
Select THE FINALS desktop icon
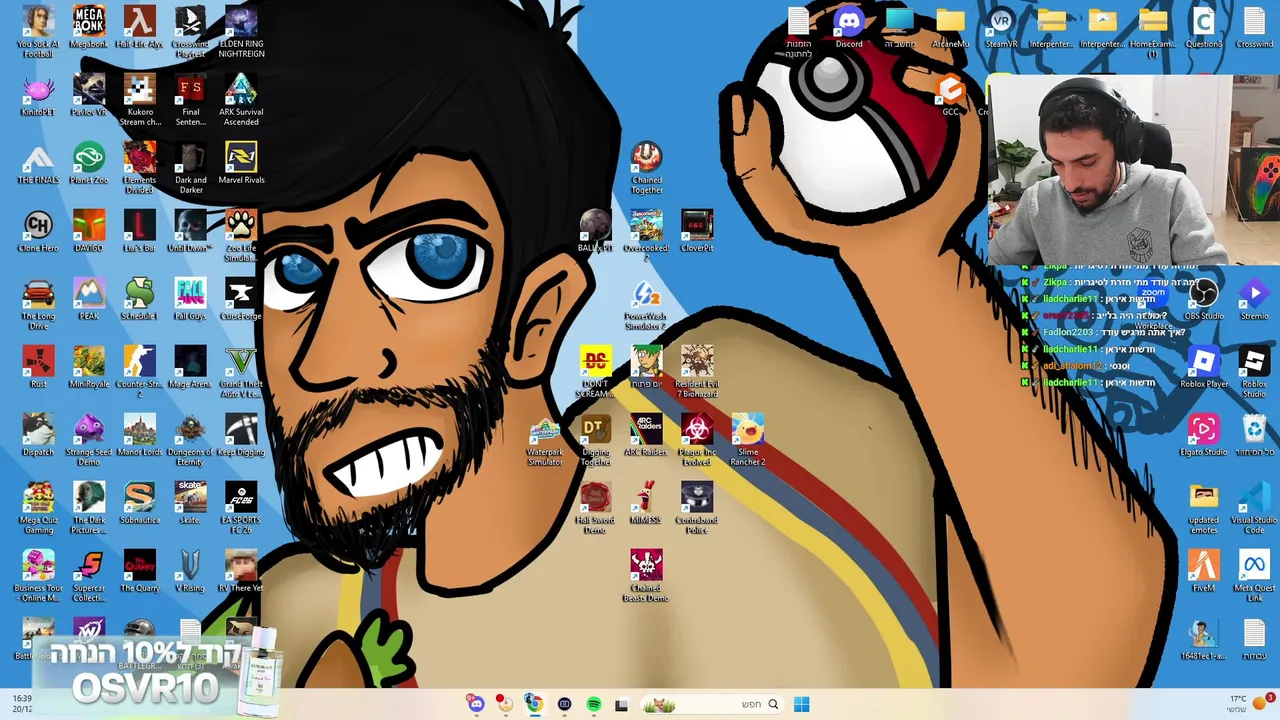coord(38,163)
